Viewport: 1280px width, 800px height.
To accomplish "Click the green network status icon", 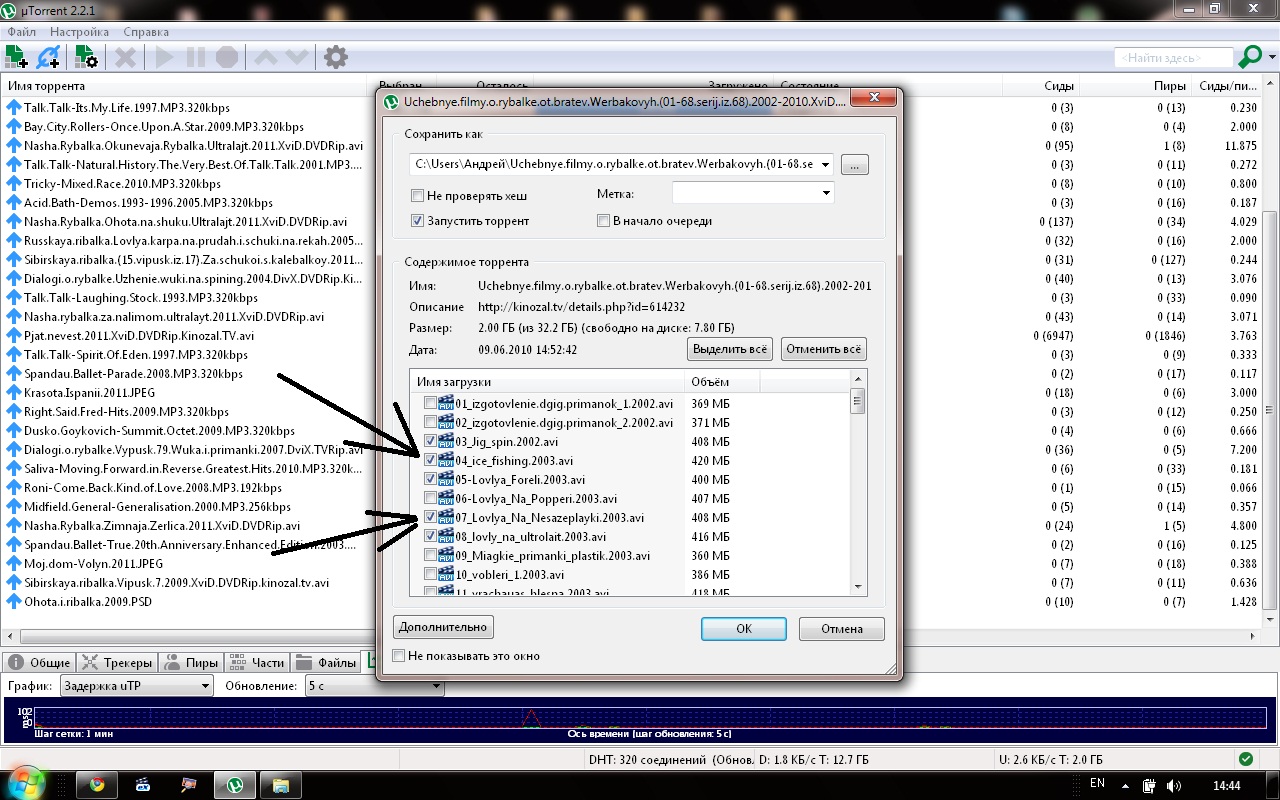I will [1245, 759].
